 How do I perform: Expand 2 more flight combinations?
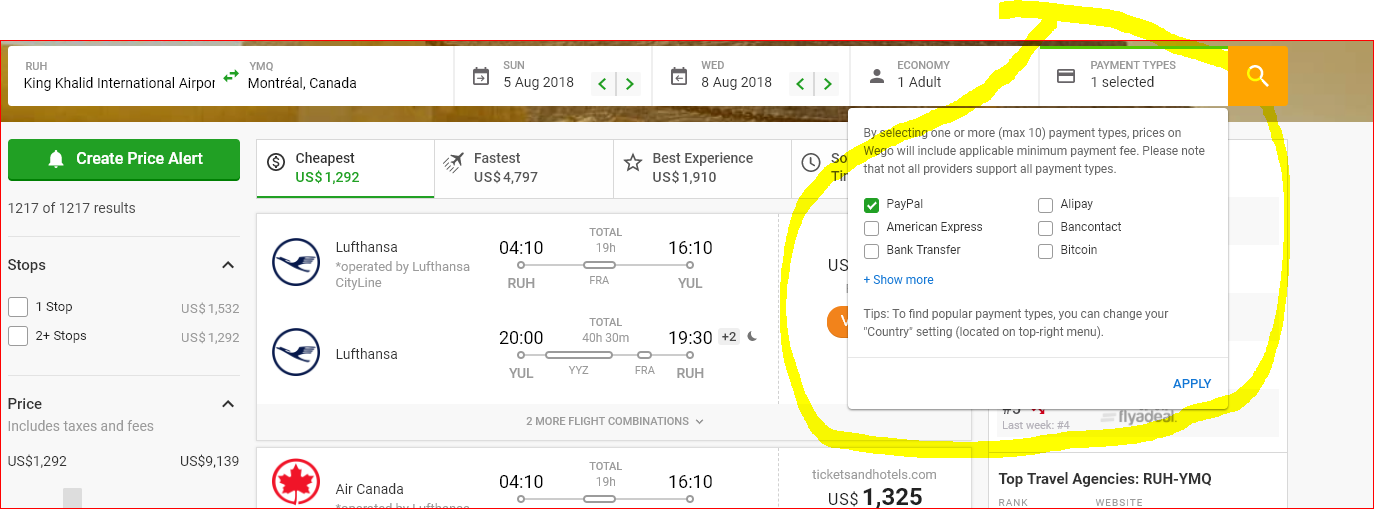pos(615,421)
